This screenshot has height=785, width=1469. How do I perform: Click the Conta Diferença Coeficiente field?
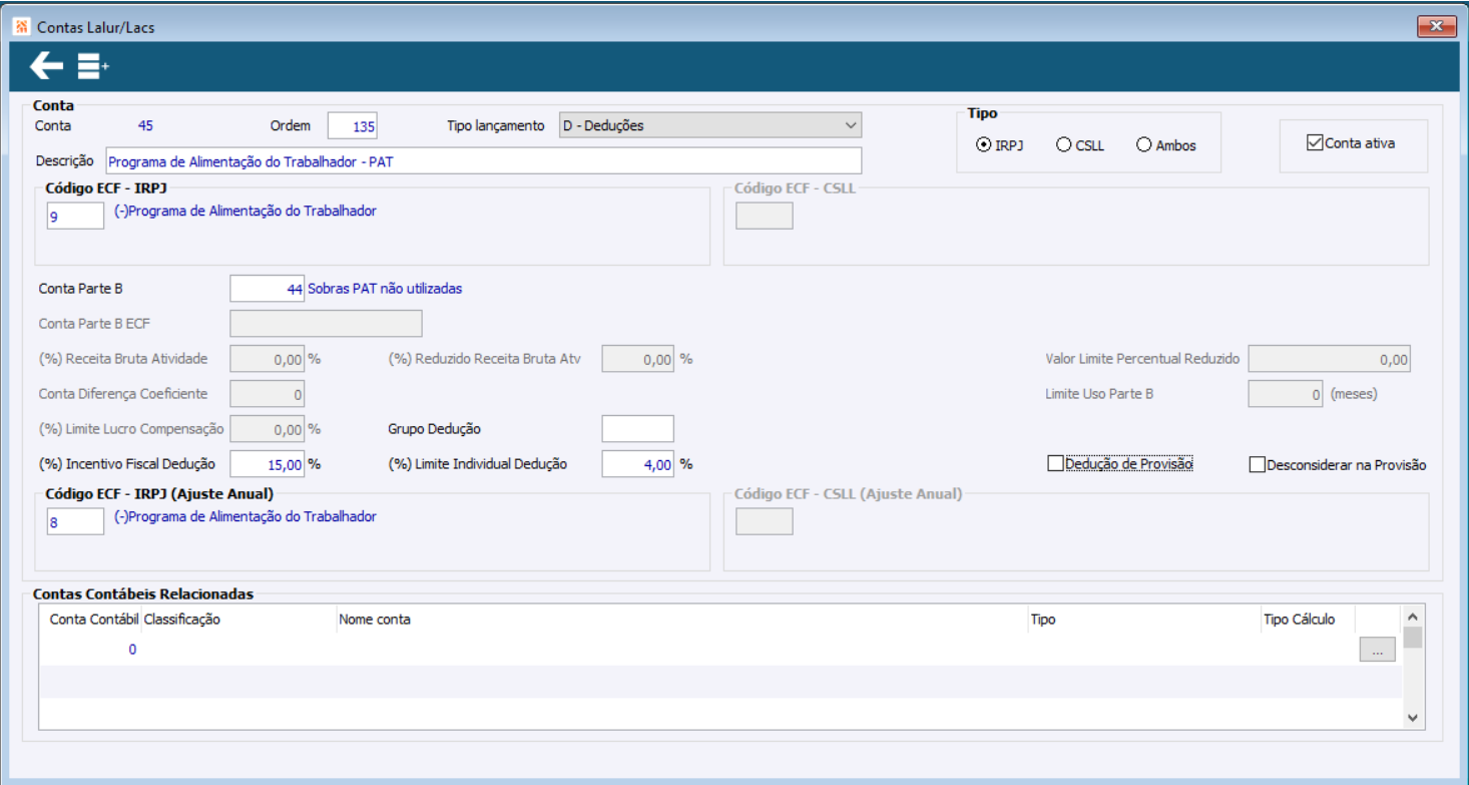[267, 394]
